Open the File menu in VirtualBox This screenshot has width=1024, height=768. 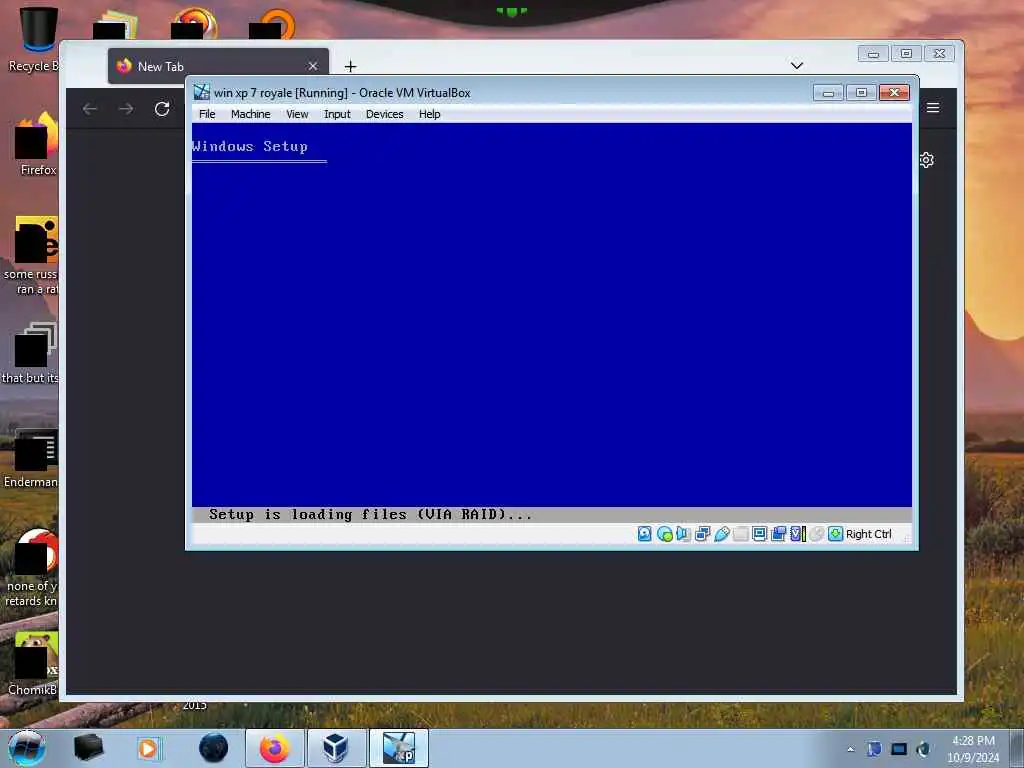click(207, 114)
